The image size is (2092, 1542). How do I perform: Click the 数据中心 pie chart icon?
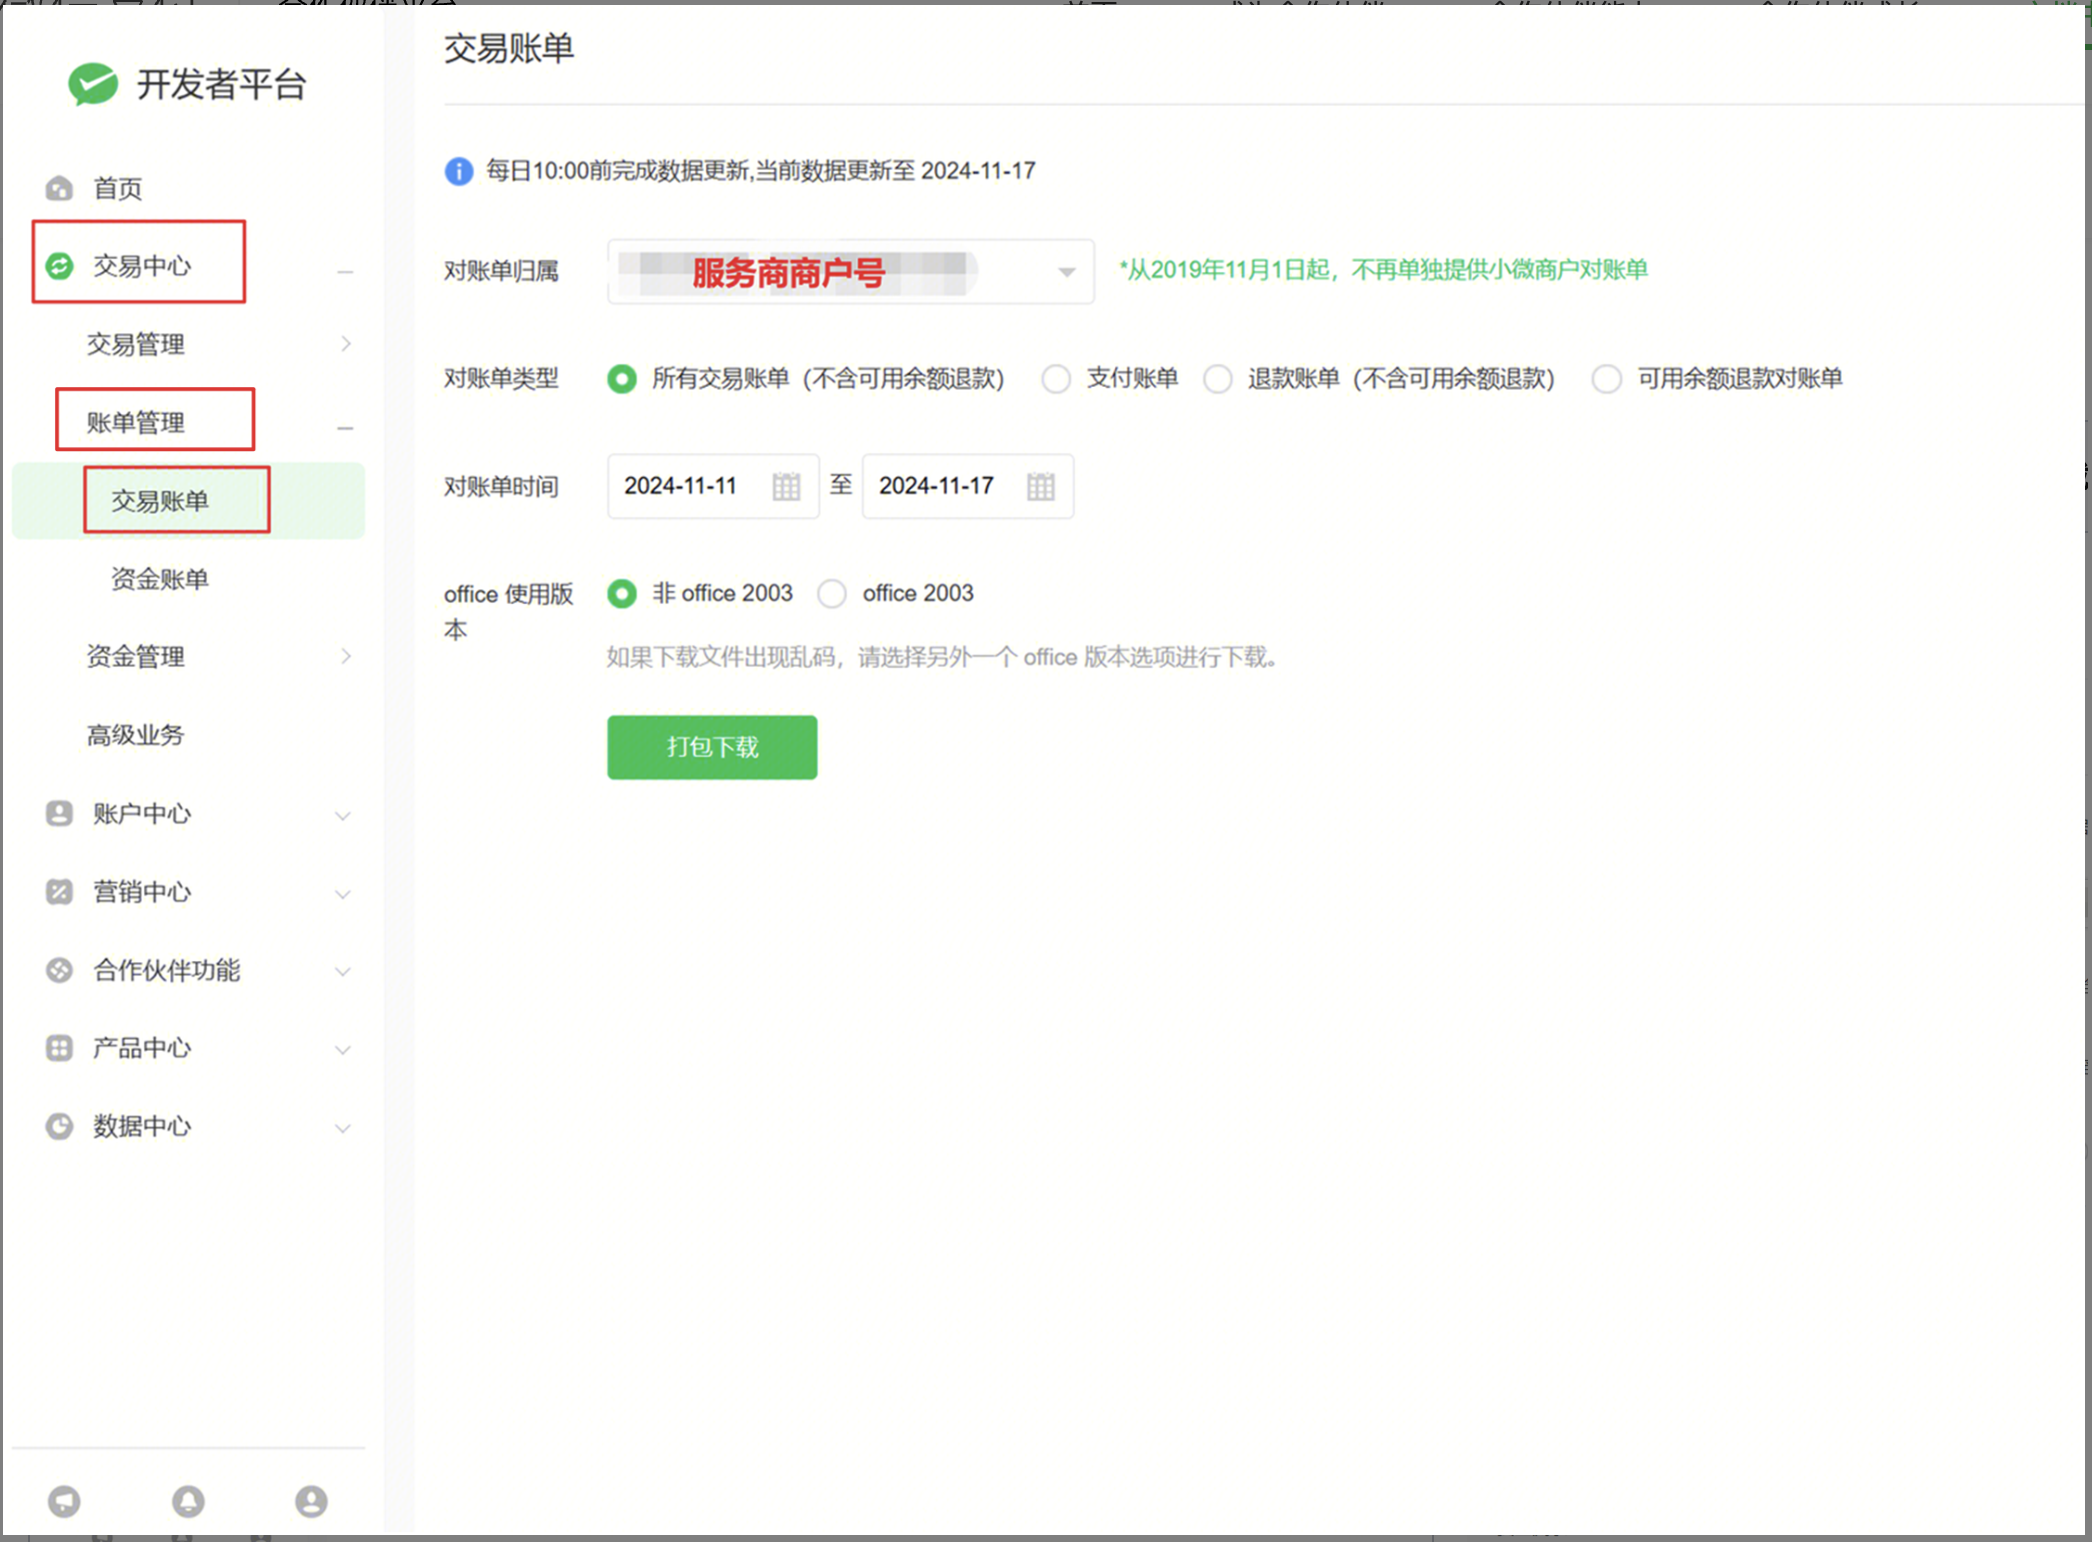coord(59,1126)
